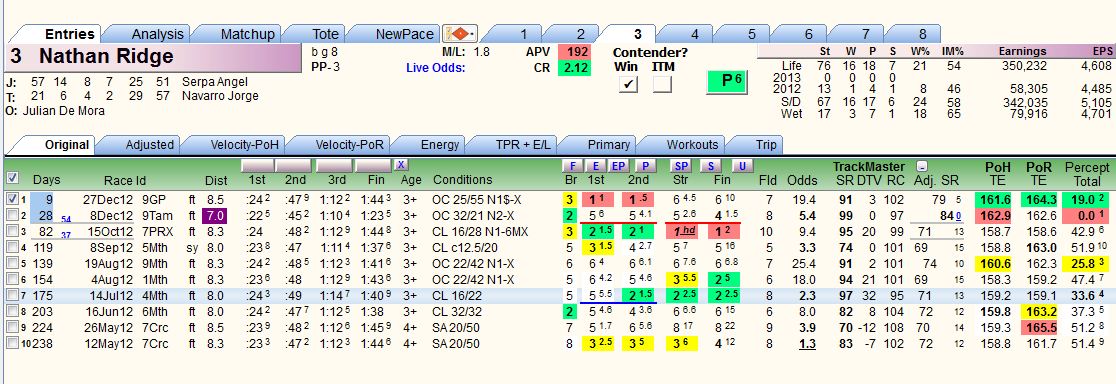Image resolution: width=1116 pixels, height=384 pixels.
Task: Click the EP filter button
Action: click(618, 166)
